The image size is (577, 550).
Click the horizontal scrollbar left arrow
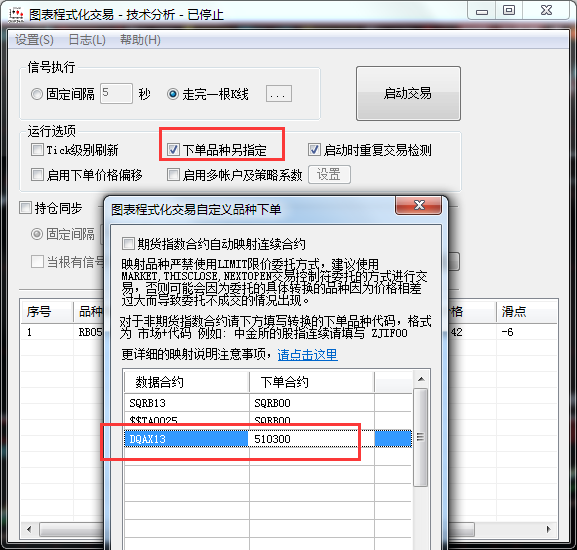[29, 529]
